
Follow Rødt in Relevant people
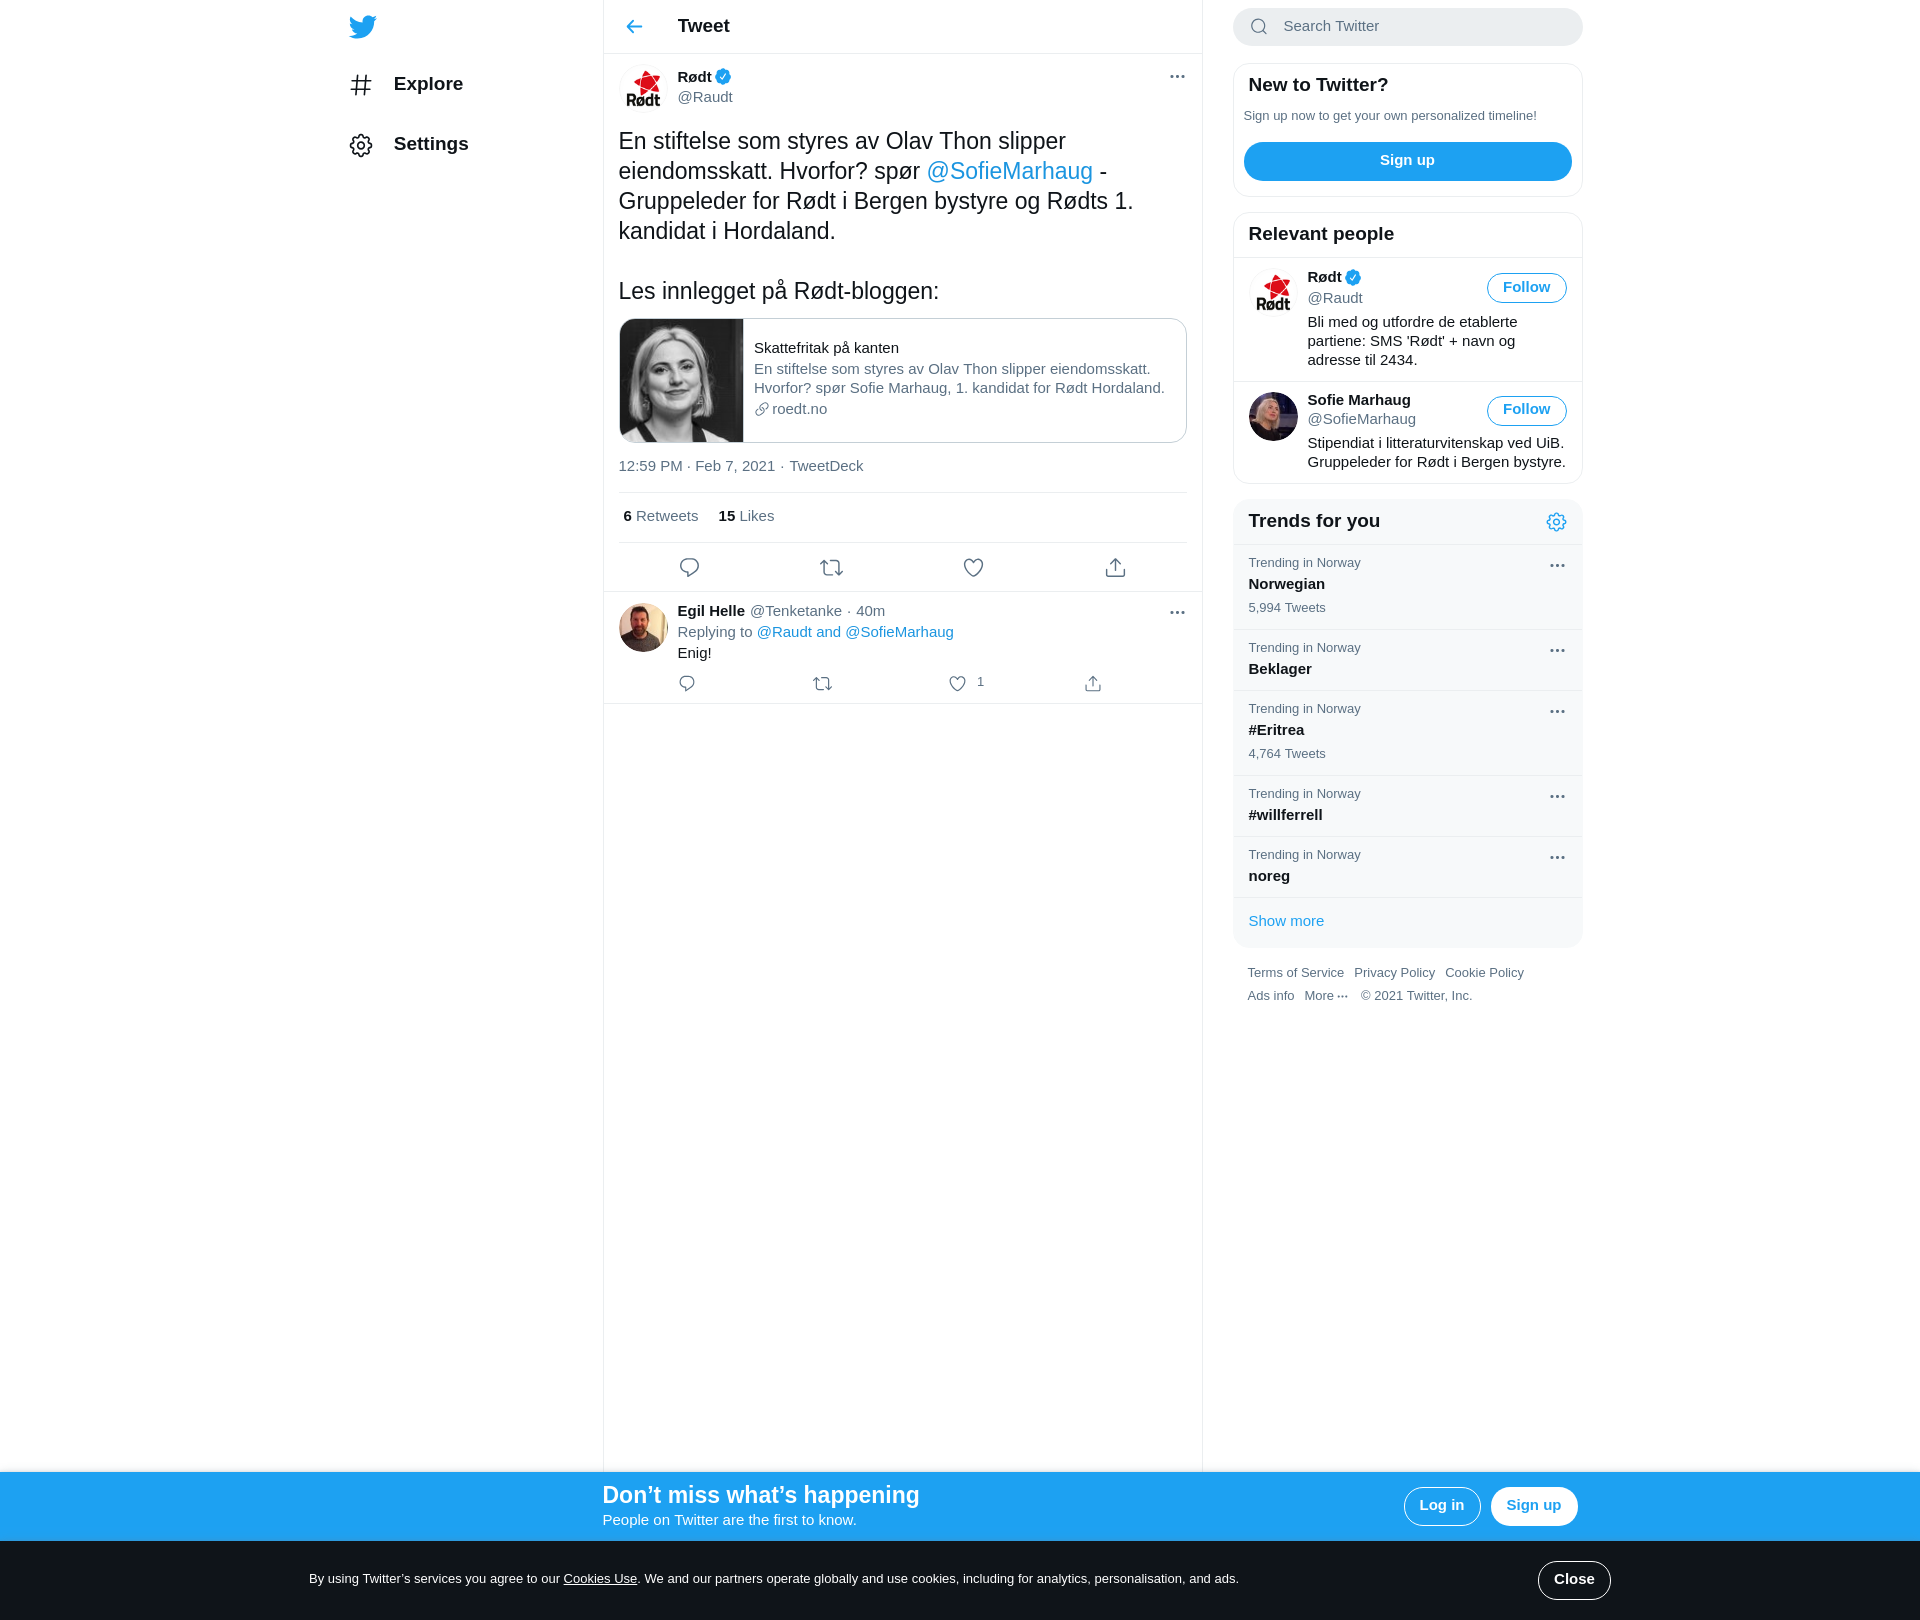pyautogui.click(x=1526, y=288)
